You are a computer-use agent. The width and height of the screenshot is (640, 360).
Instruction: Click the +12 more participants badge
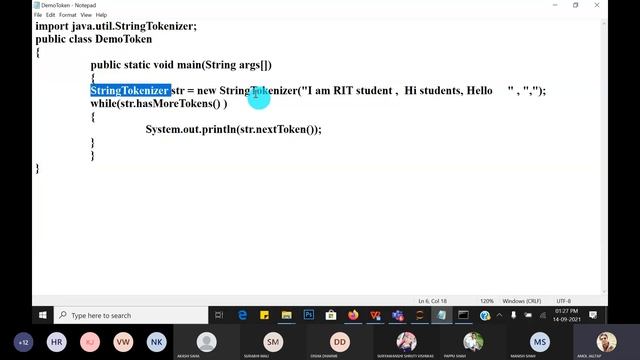click(x=23, y=342)
